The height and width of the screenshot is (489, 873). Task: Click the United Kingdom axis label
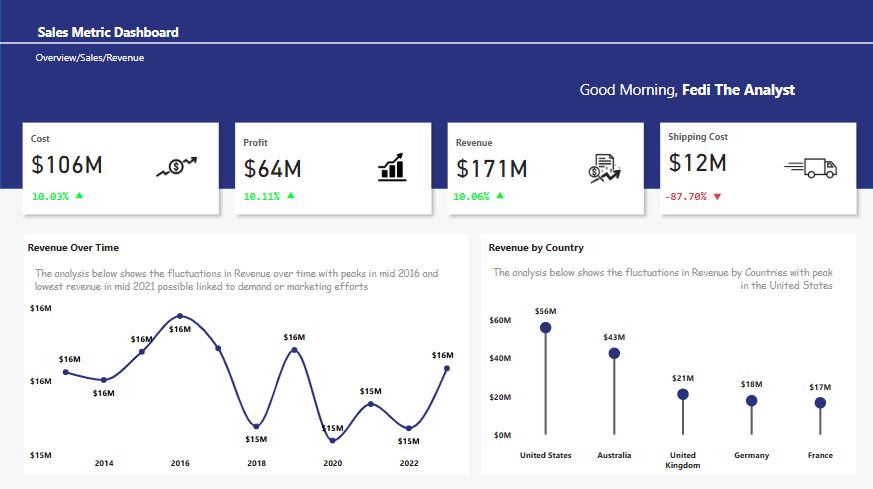[683, 460]
